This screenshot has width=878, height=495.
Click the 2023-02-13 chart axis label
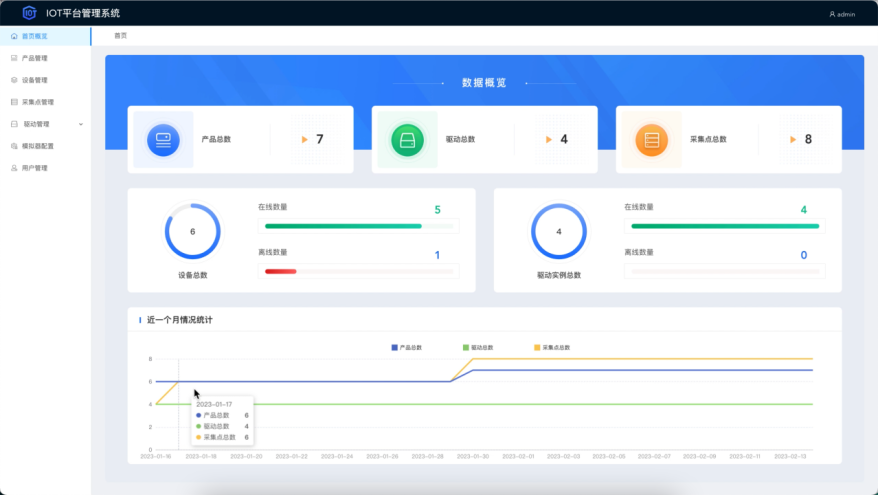[790, 456]
